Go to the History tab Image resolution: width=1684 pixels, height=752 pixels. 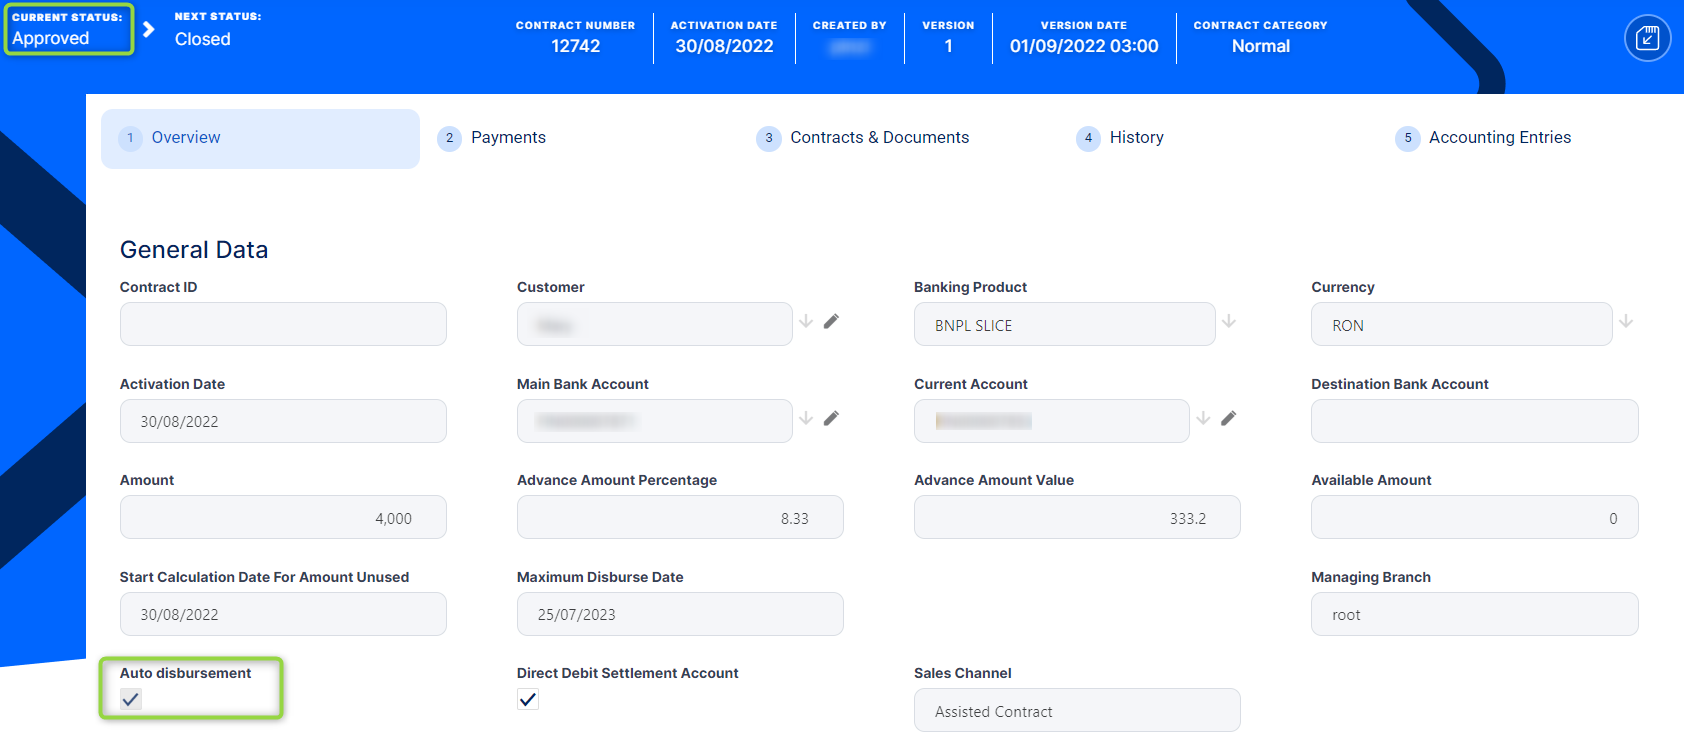[1136, 138]
